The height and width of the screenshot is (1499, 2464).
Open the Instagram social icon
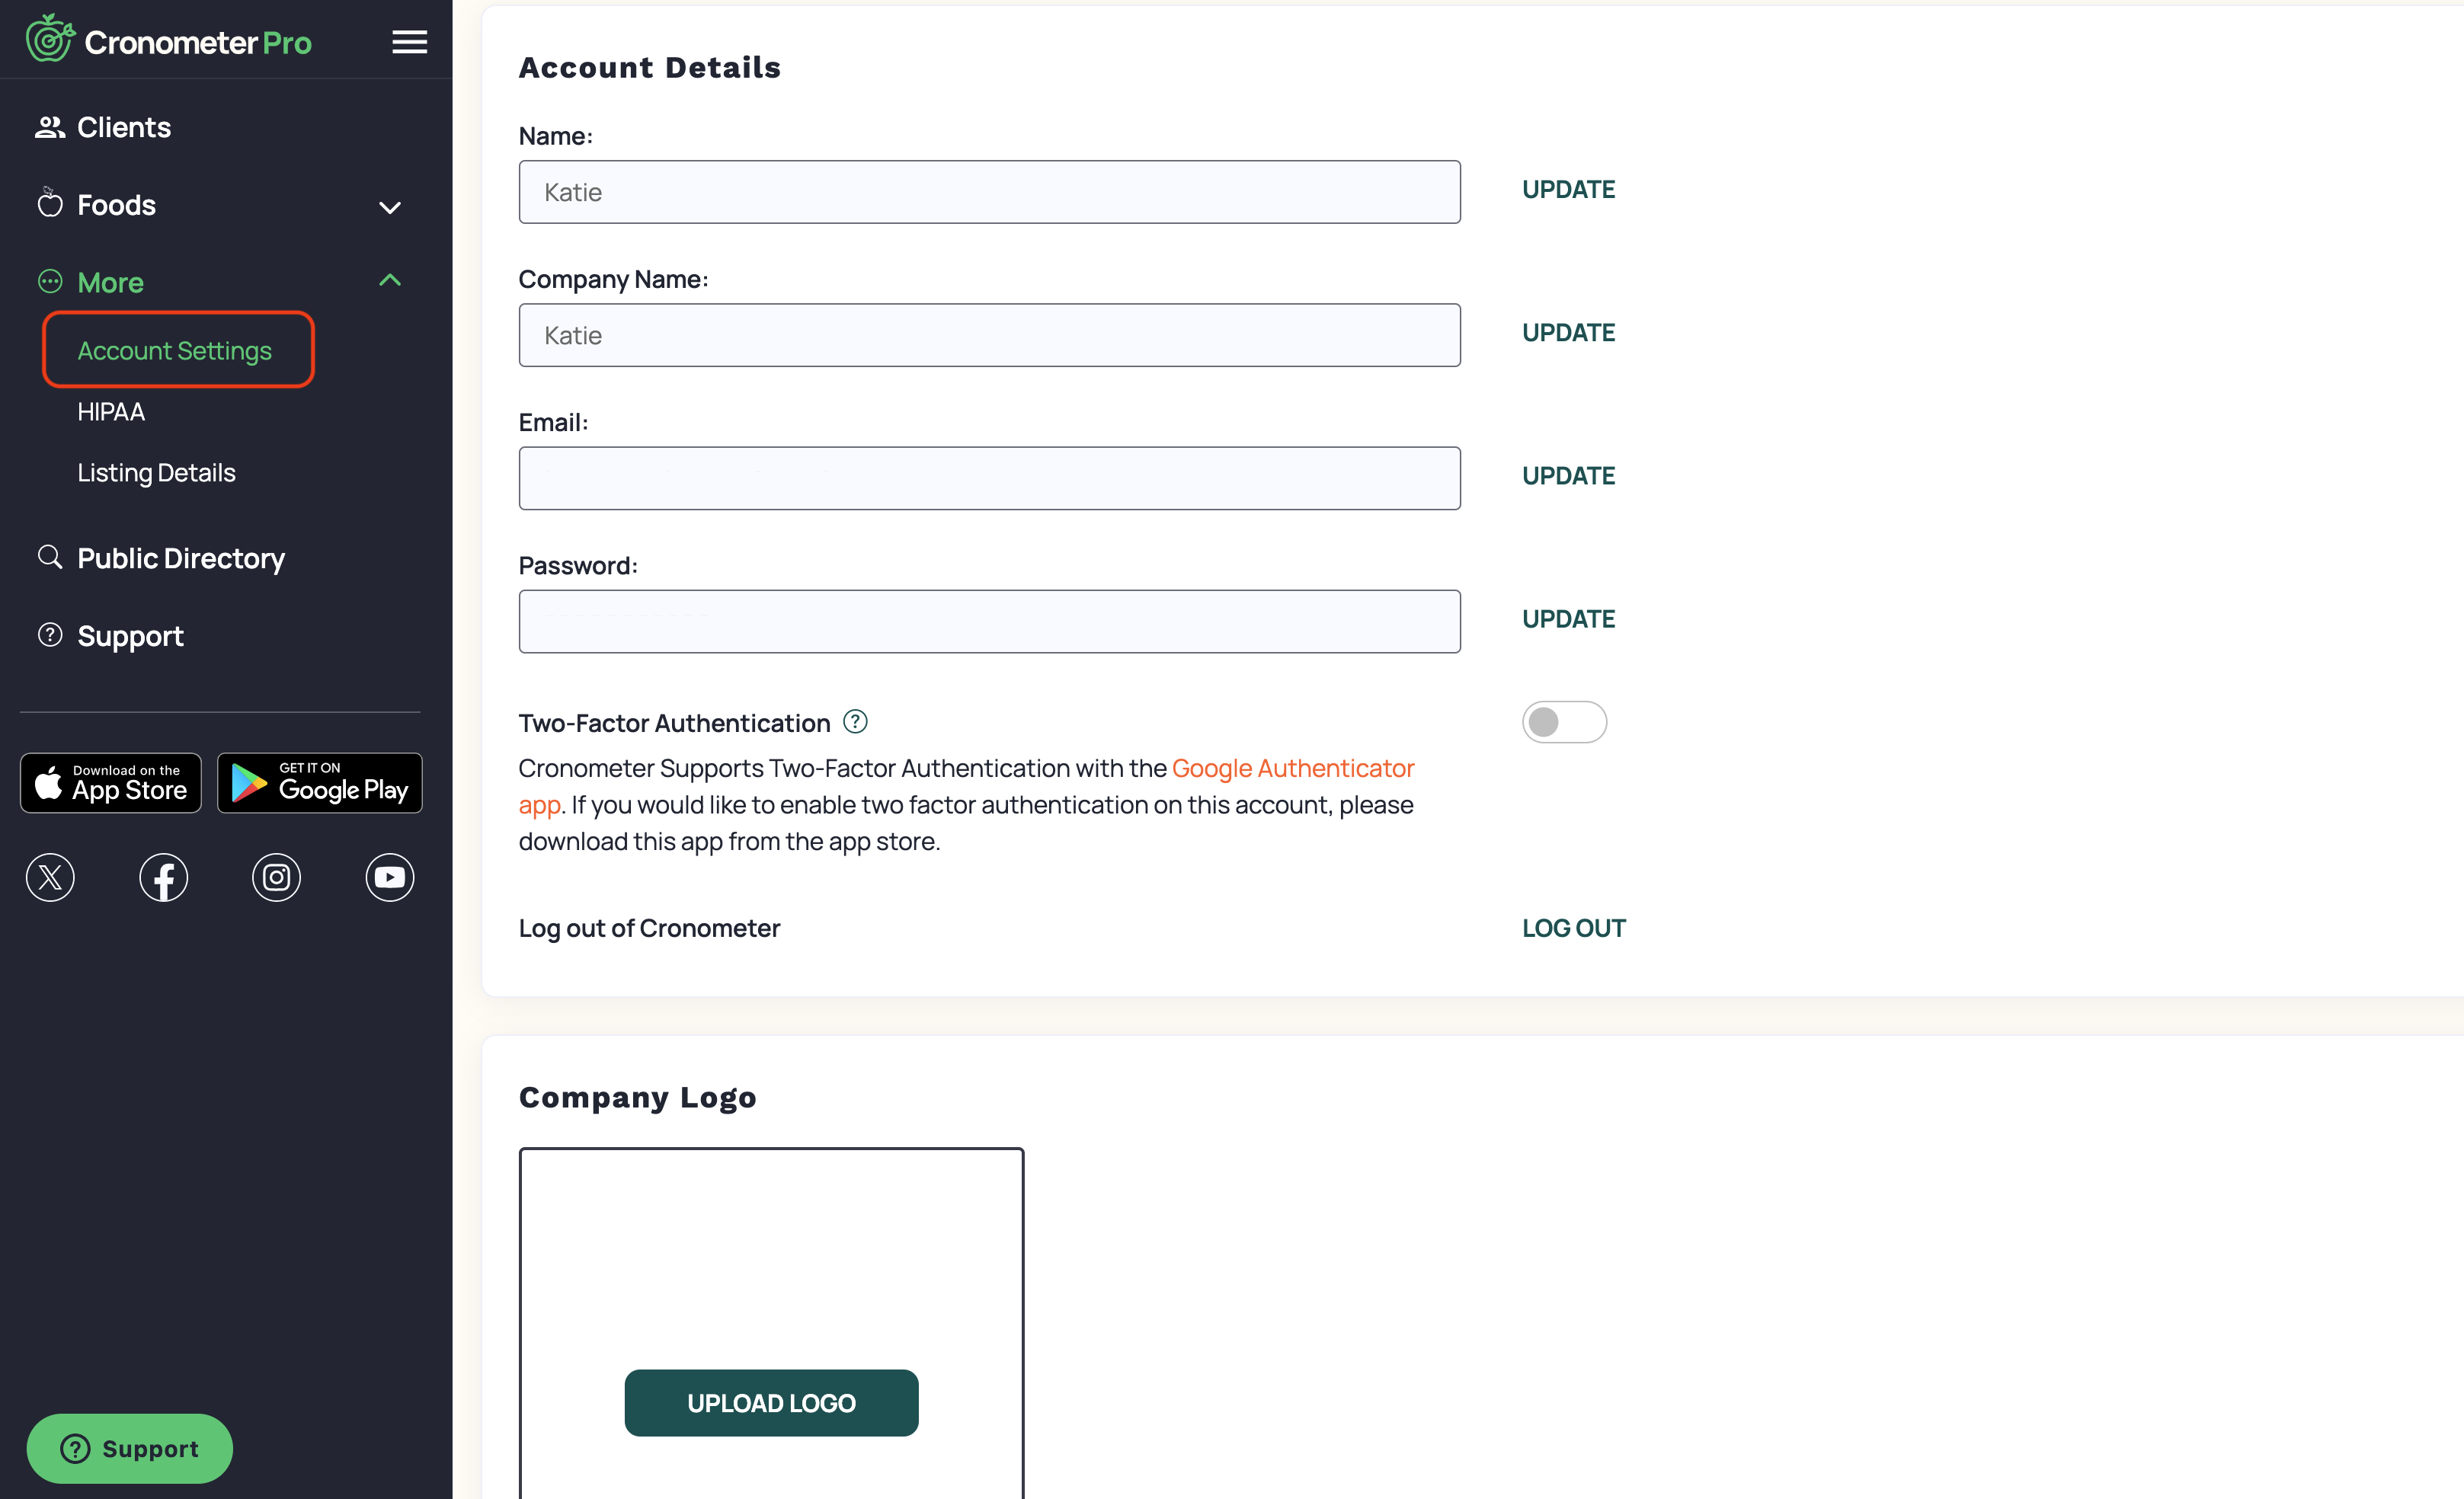click(x=276, y=877)
